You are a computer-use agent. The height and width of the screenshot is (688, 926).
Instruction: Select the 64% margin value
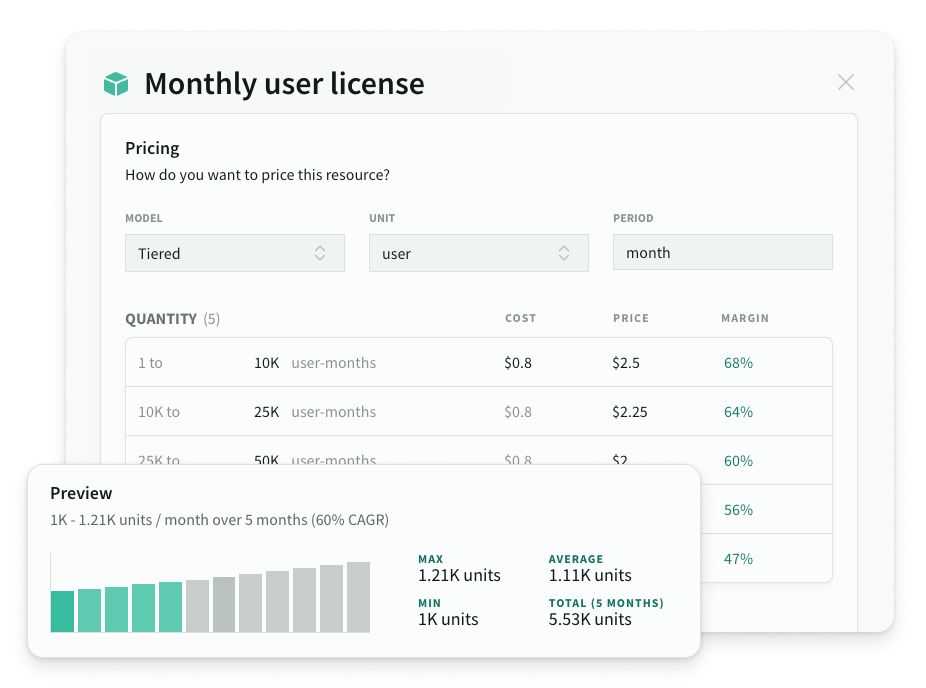738,412
